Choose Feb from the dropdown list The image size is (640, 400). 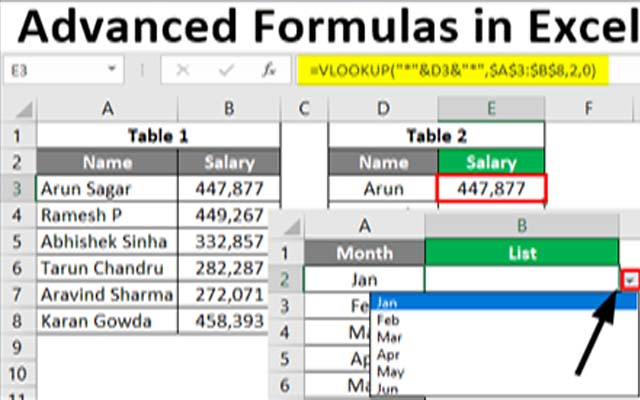(x=503, y=320)
